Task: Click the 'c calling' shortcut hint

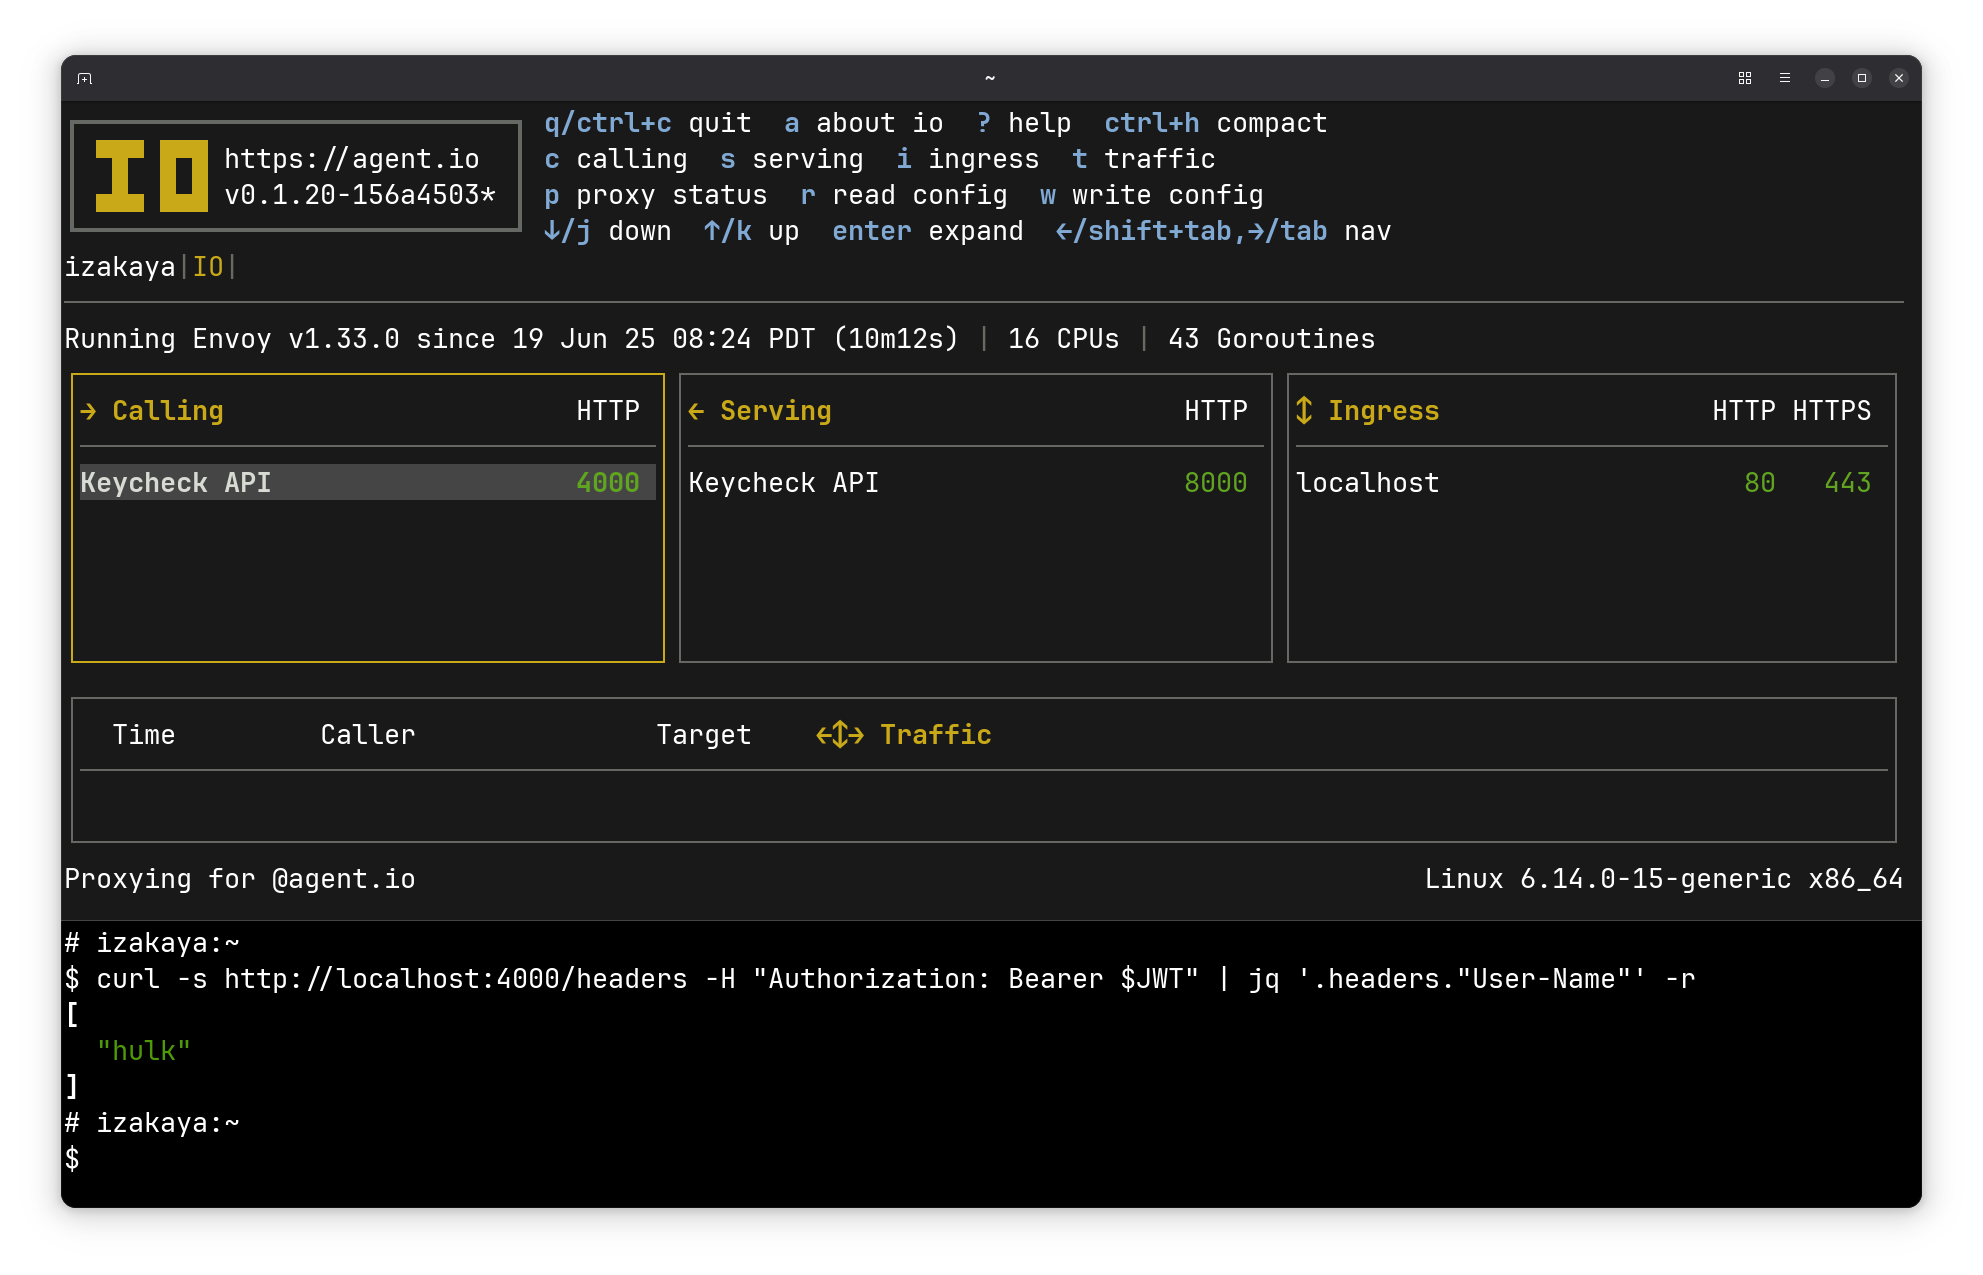Action: 616,159
